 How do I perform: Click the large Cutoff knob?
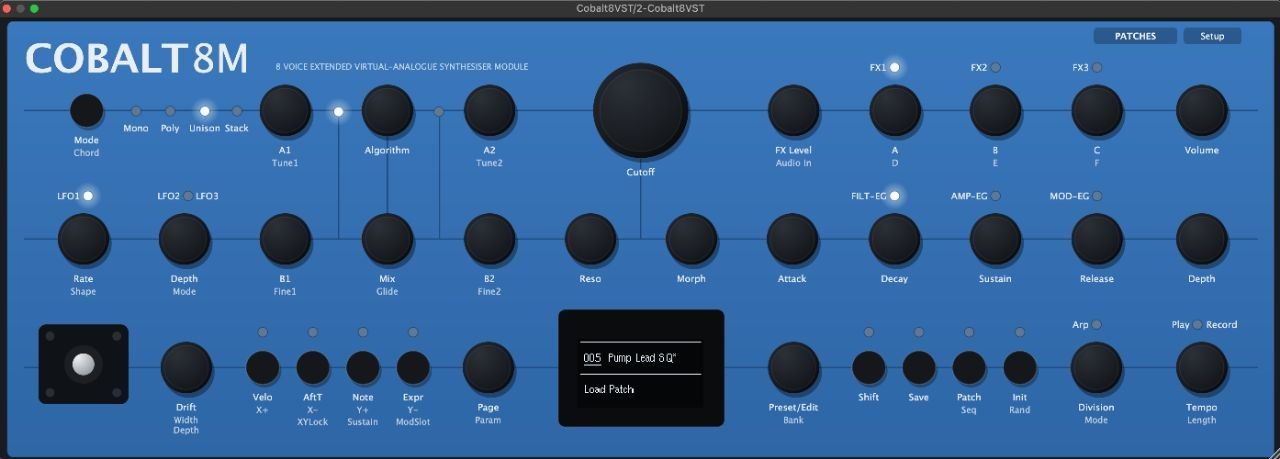click(641, 111)
